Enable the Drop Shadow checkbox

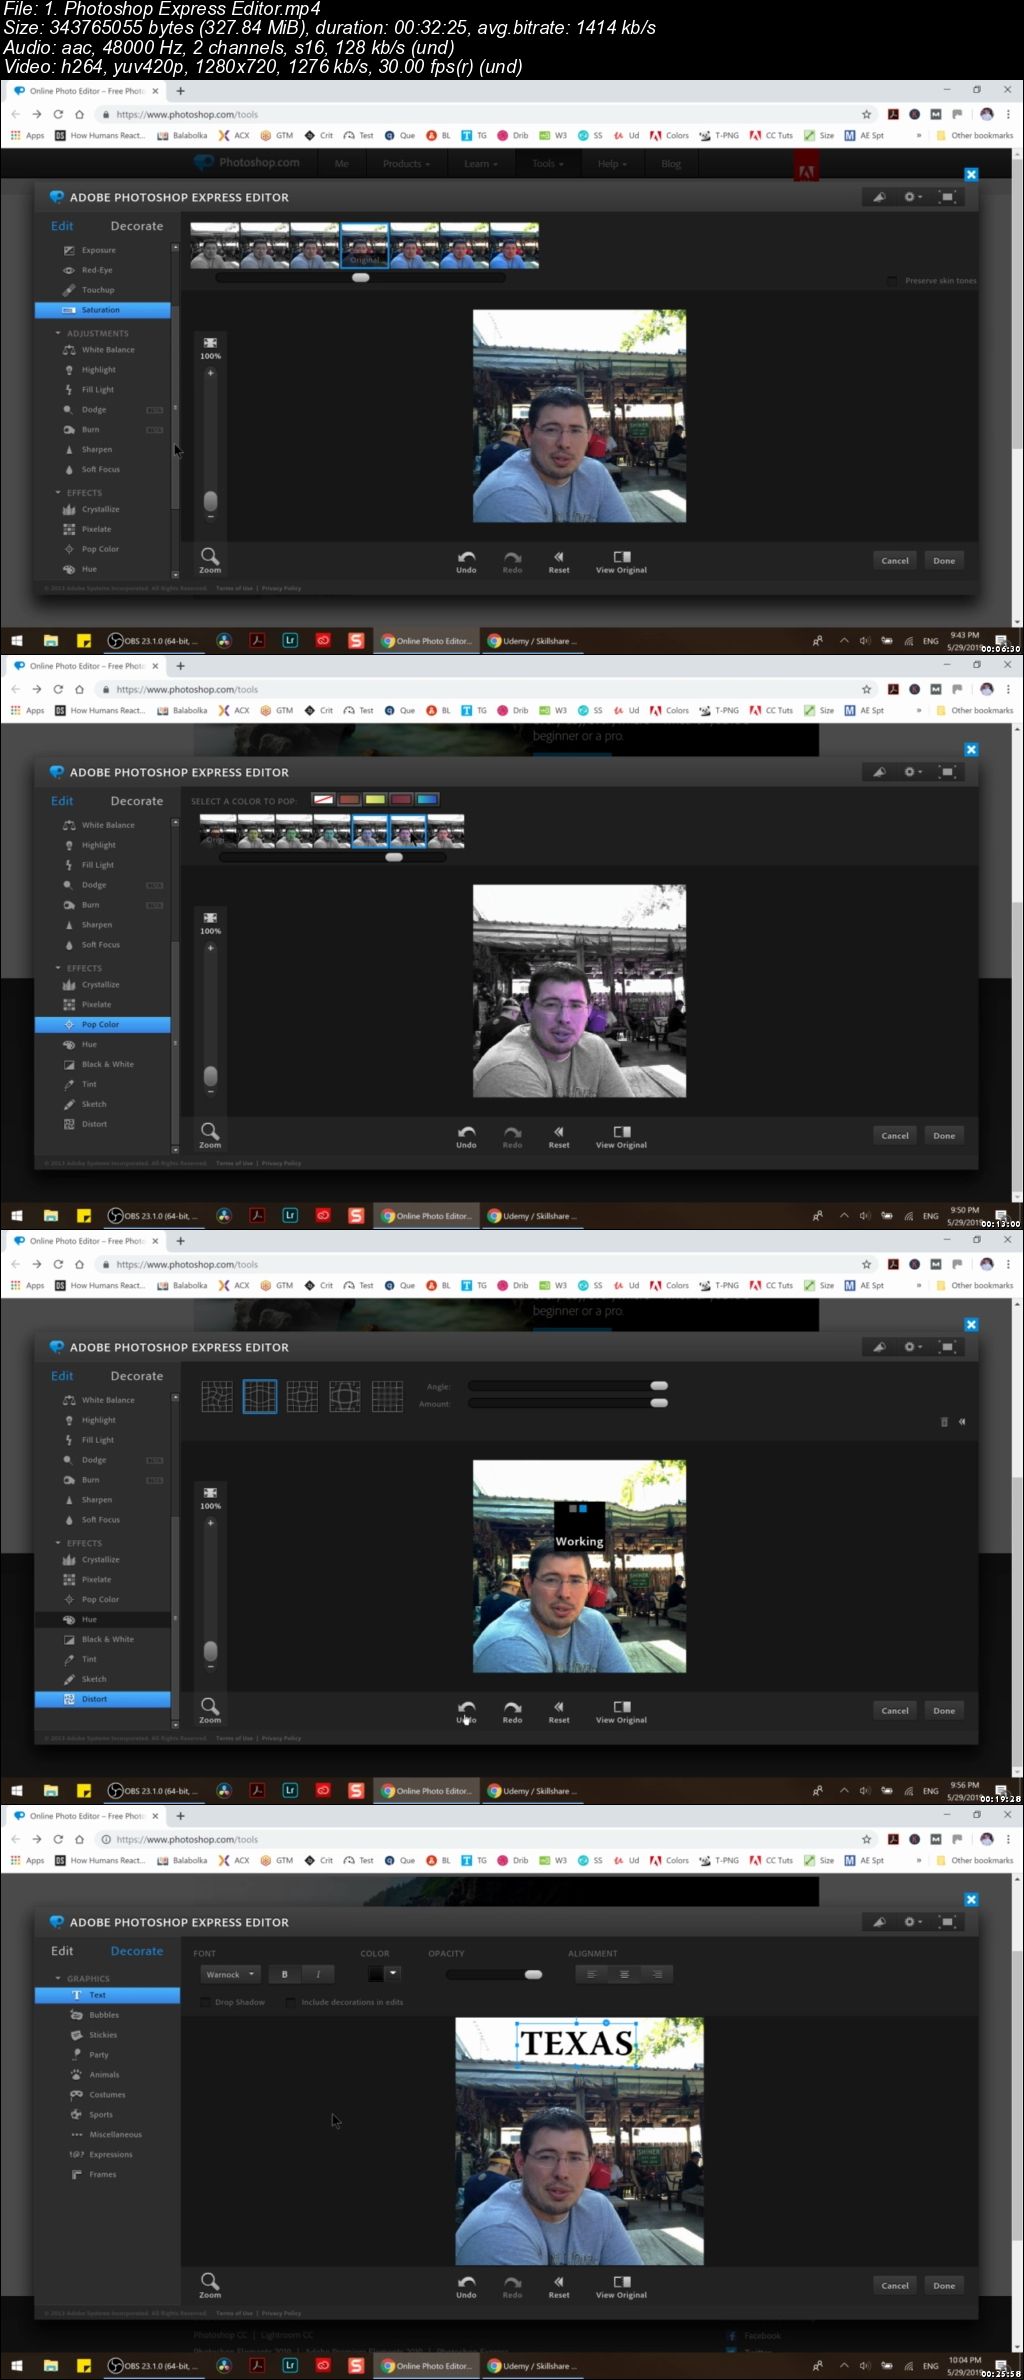tap(205, 2002)
